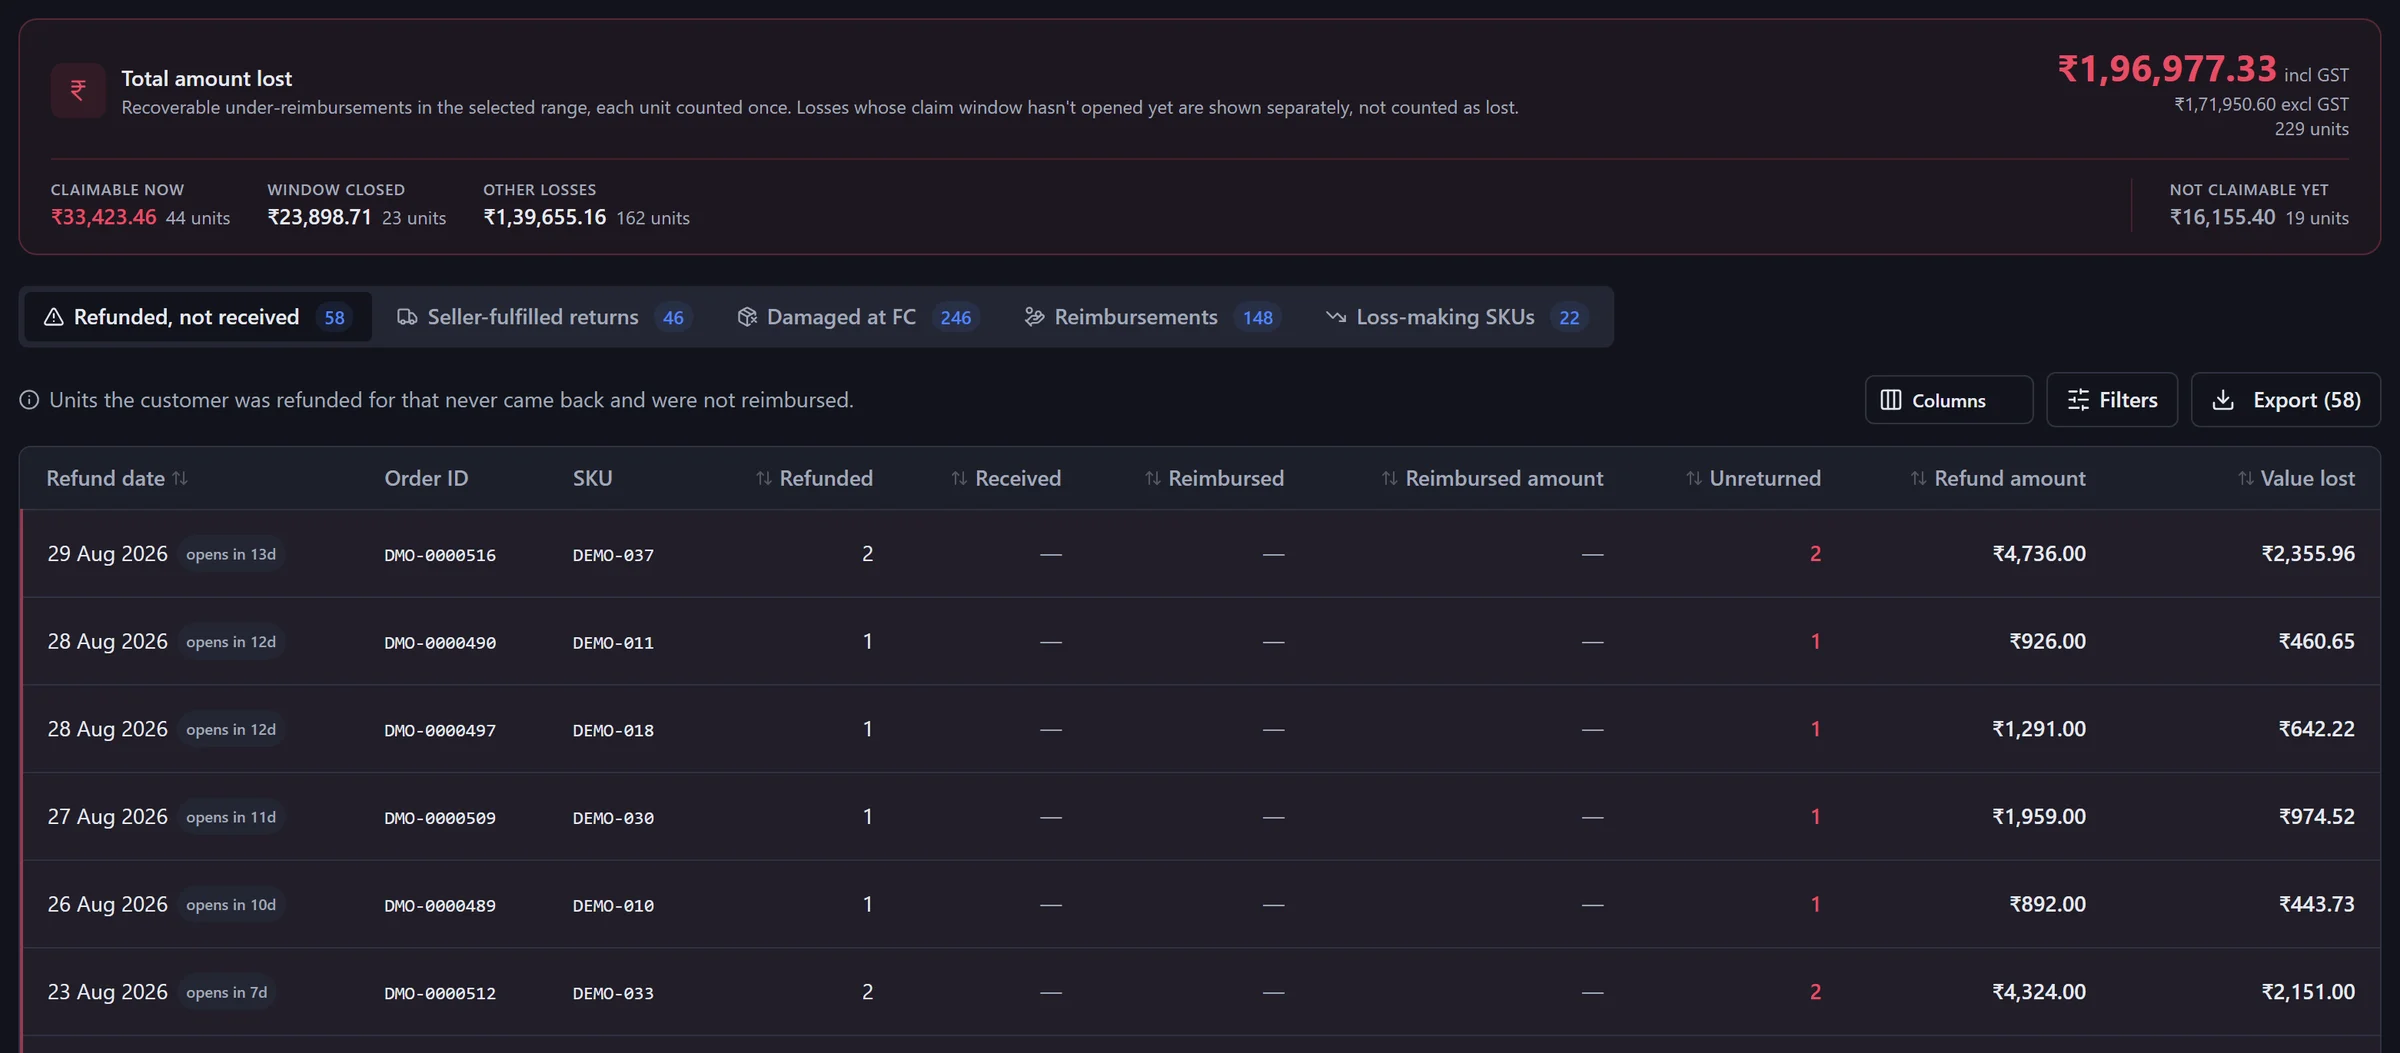
Task: Select order DMO-0000490
Action: [x=440, y=643]
